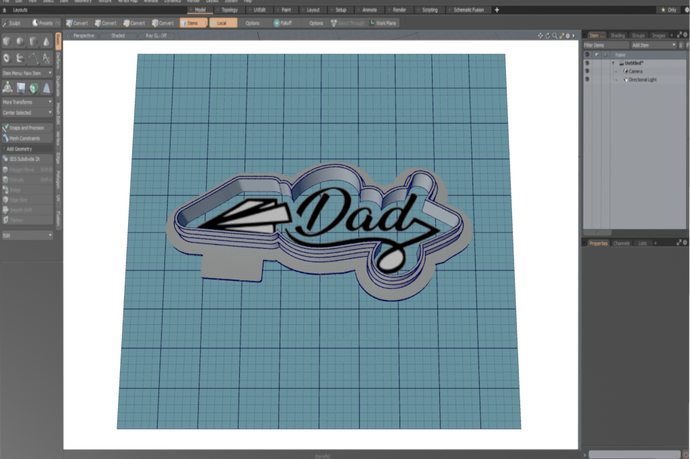This screenshot has height=459, width=690.
Task: Expand the More Transforms dropdown
Action: tap(27, 102)
